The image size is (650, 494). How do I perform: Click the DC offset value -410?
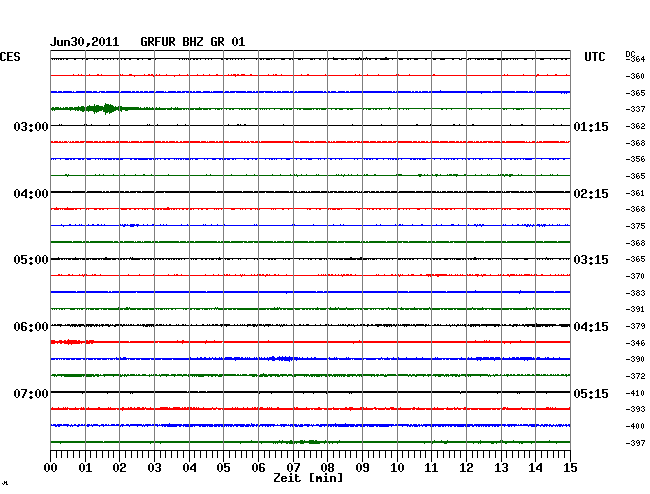[x=635, y=393]
